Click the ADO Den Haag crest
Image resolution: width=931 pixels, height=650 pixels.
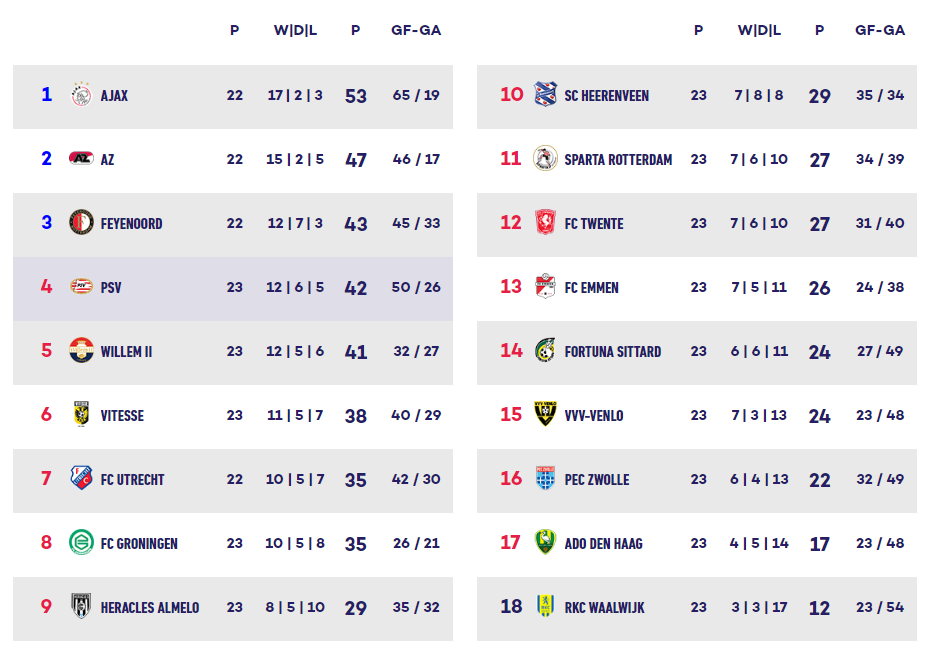pos(545,543)
